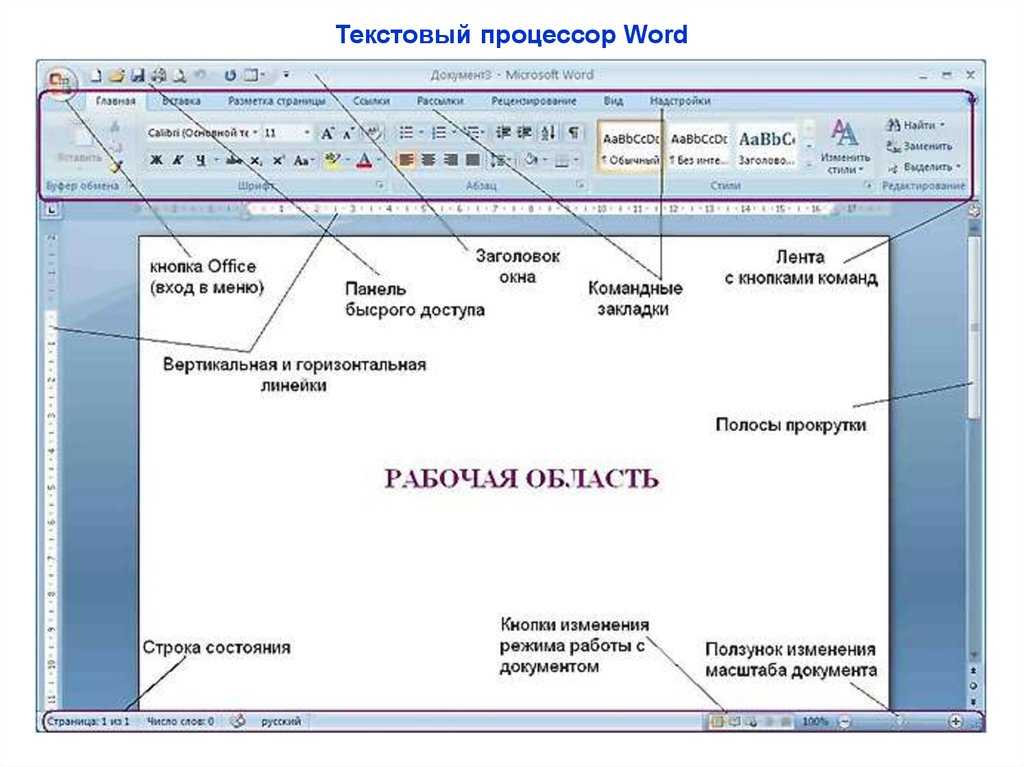The height and width of the screenshot is (767, 1024).
Task: Toggle the ruler button above the scrollbar
Action: (974, 211)
